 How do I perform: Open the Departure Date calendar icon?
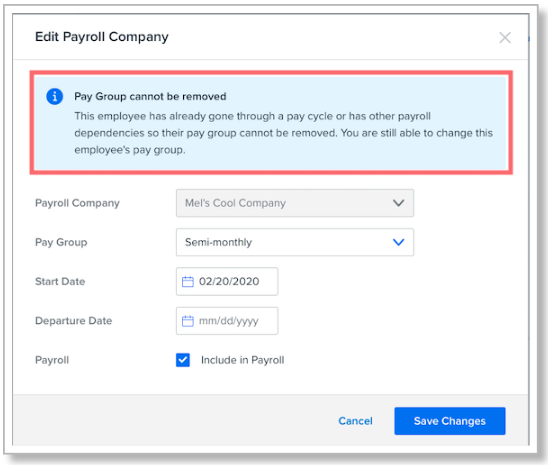point(188,321)
